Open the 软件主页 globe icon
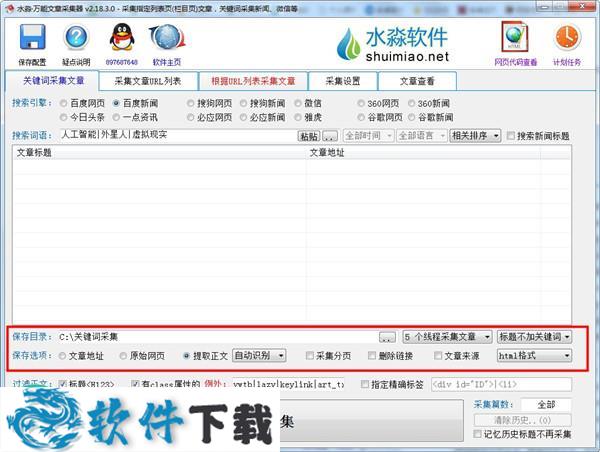The height and width of the screenshot is (452, 600). [x=166, y=39]
